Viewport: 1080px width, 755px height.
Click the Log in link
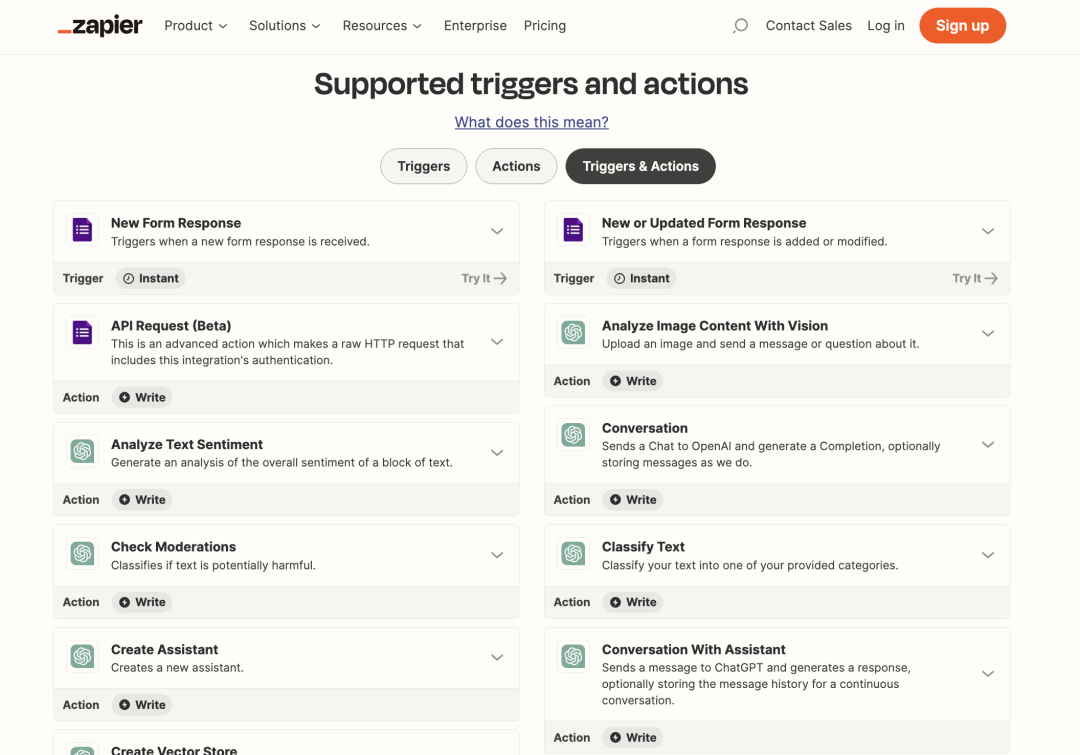(x=886, y=26)
